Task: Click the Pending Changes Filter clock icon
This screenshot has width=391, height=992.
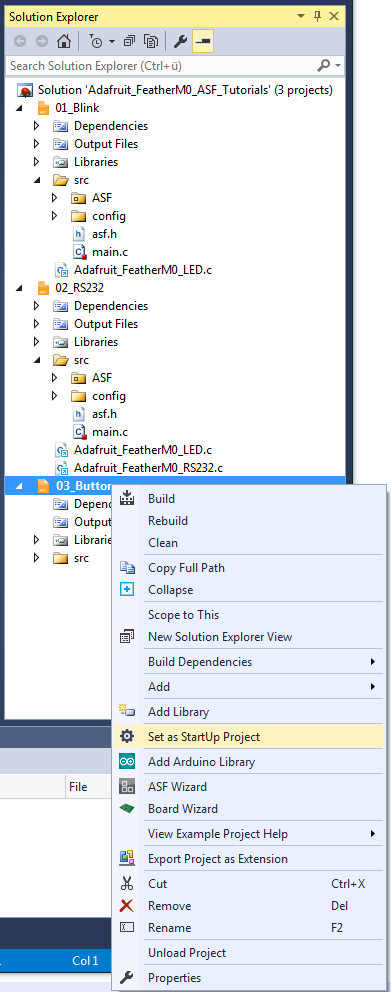Action: (x=97, y=42)
